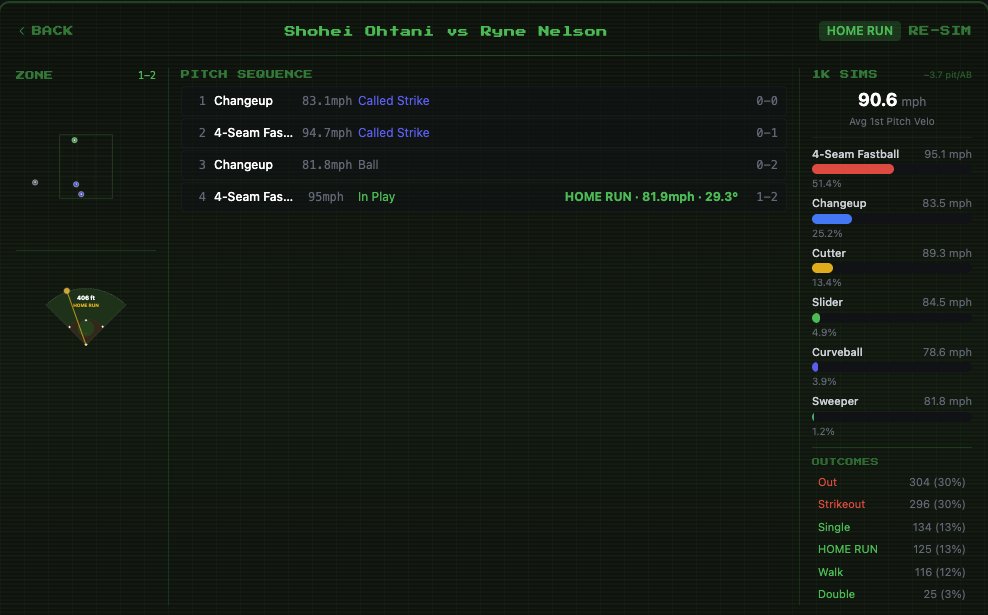Screen dimensions: 988x615
Task: Click the Cutter pitch label
Action: 829,253
